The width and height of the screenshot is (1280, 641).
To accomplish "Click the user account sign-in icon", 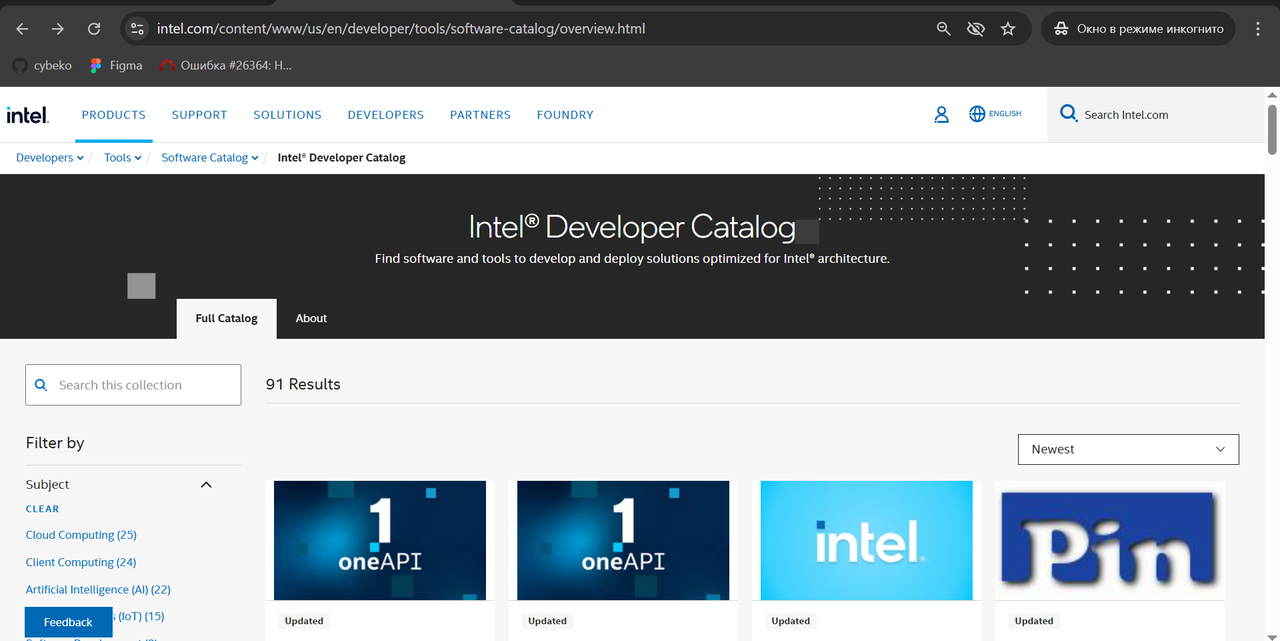I will 941,115.
